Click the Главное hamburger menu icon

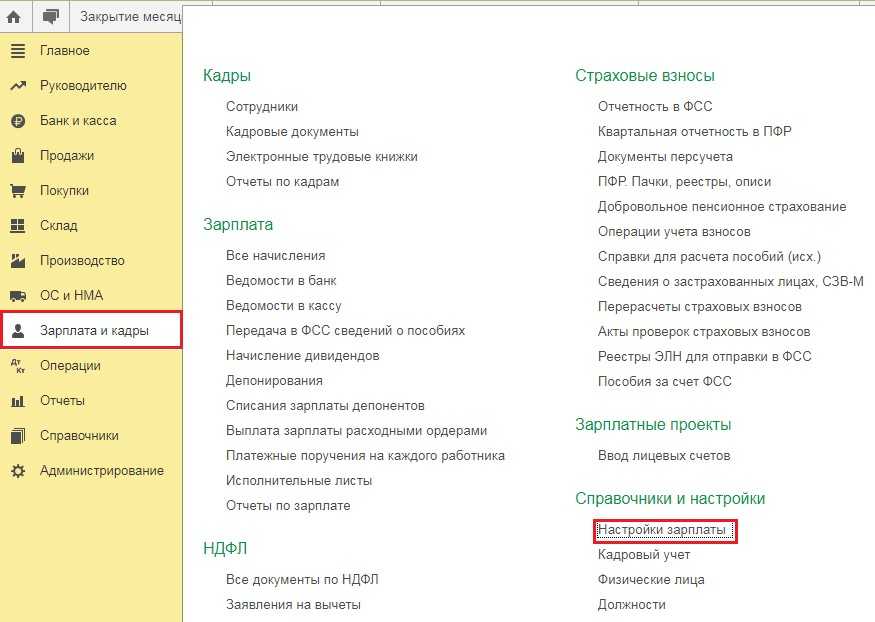[18, 51]
